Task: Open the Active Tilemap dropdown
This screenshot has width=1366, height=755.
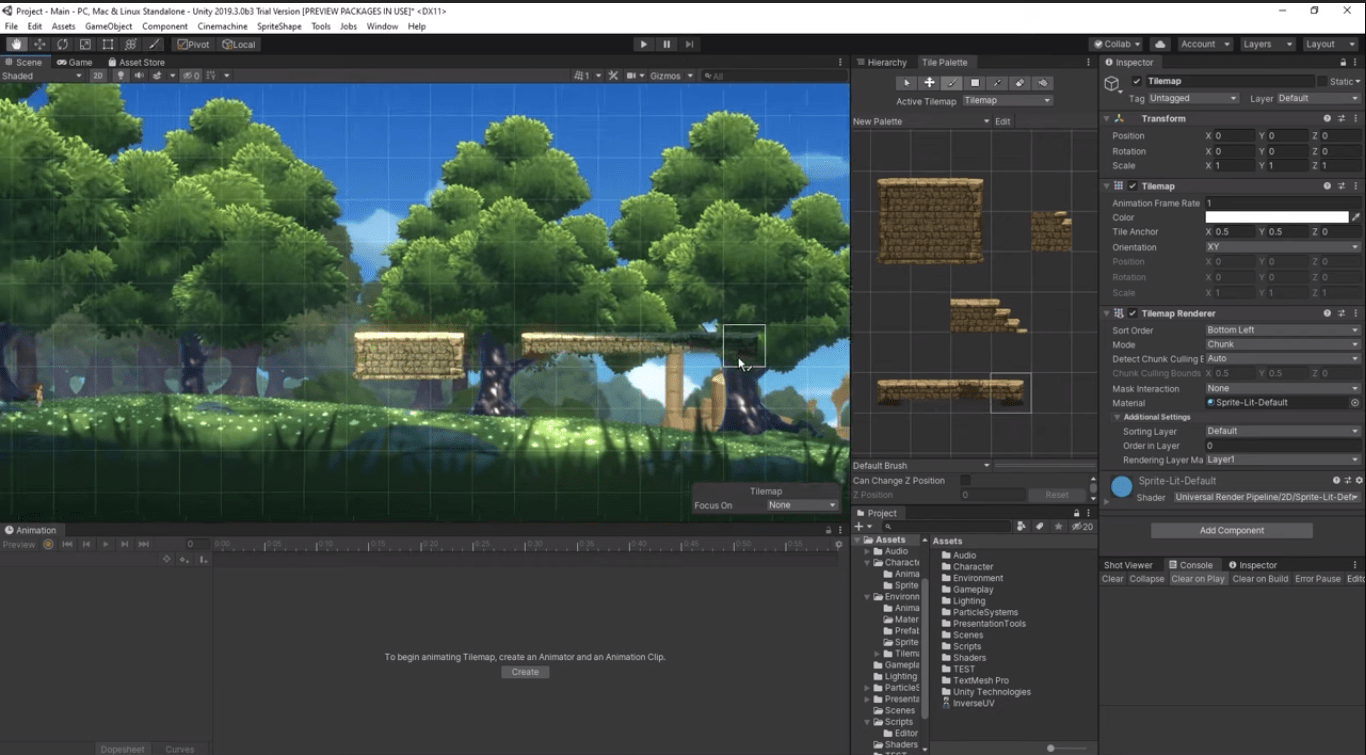Action: point(1007,100)
